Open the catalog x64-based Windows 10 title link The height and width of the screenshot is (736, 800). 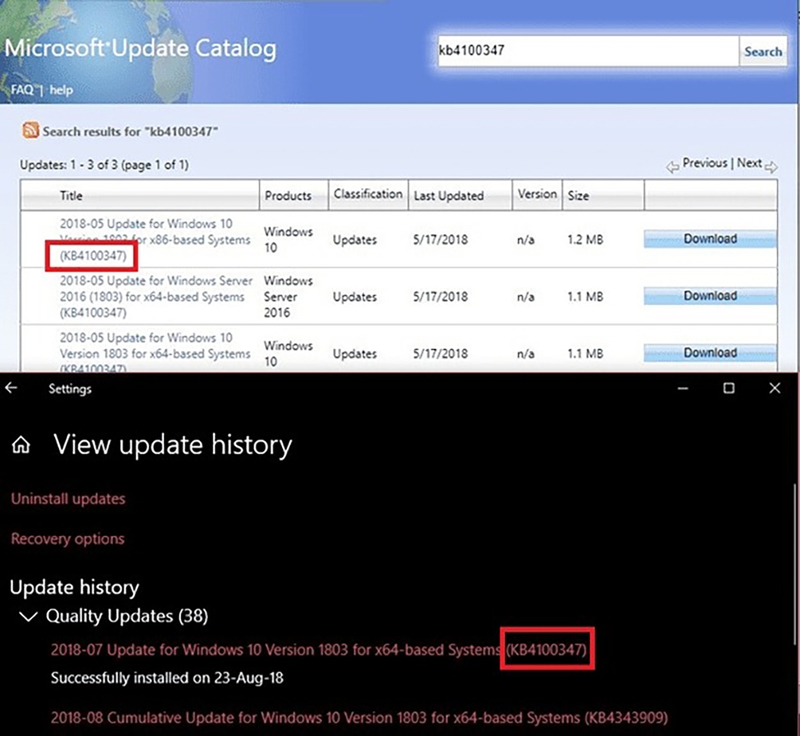click(155, 353)
